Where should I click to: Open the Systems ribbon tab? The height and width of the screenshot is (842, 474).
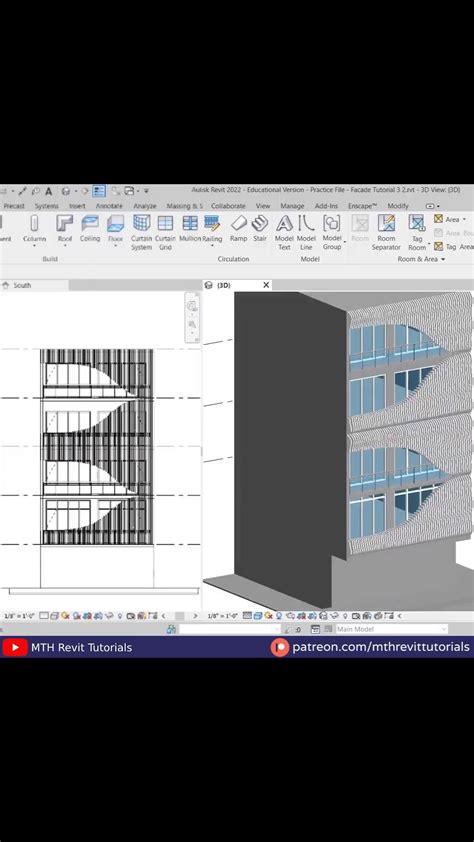click(47, 206)
